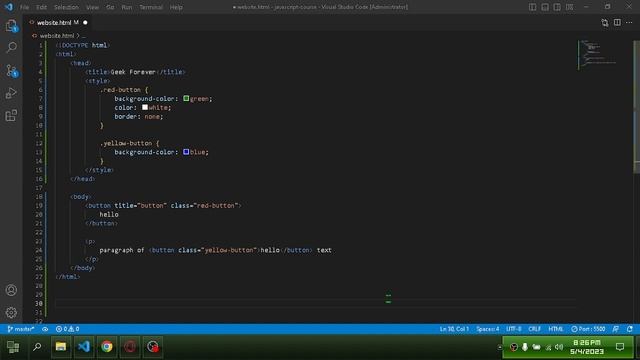
Task: Toggle bottom panel layout icon
Action: pyautogui.click(x=545, y=7)
